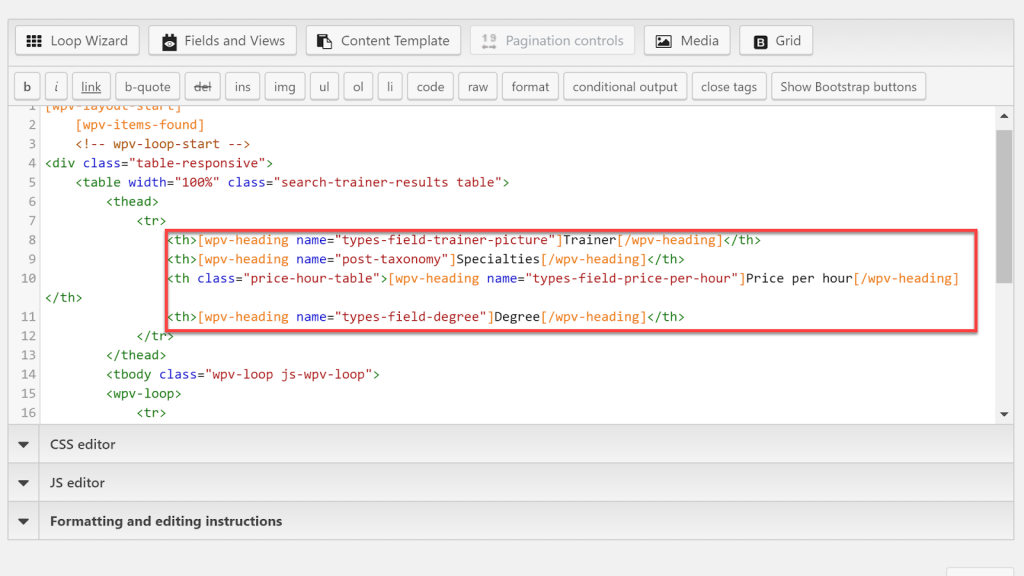
Task: Apply italic with the i button
Action: coord(57,87)
